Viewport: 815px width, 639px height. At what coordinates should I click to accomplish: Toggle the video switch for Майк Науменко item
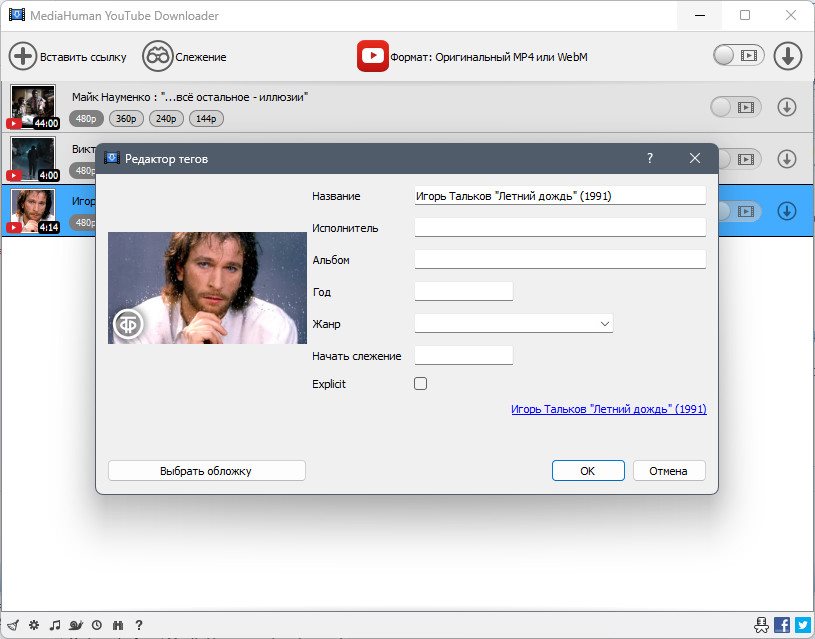click(x=736, y=108)
